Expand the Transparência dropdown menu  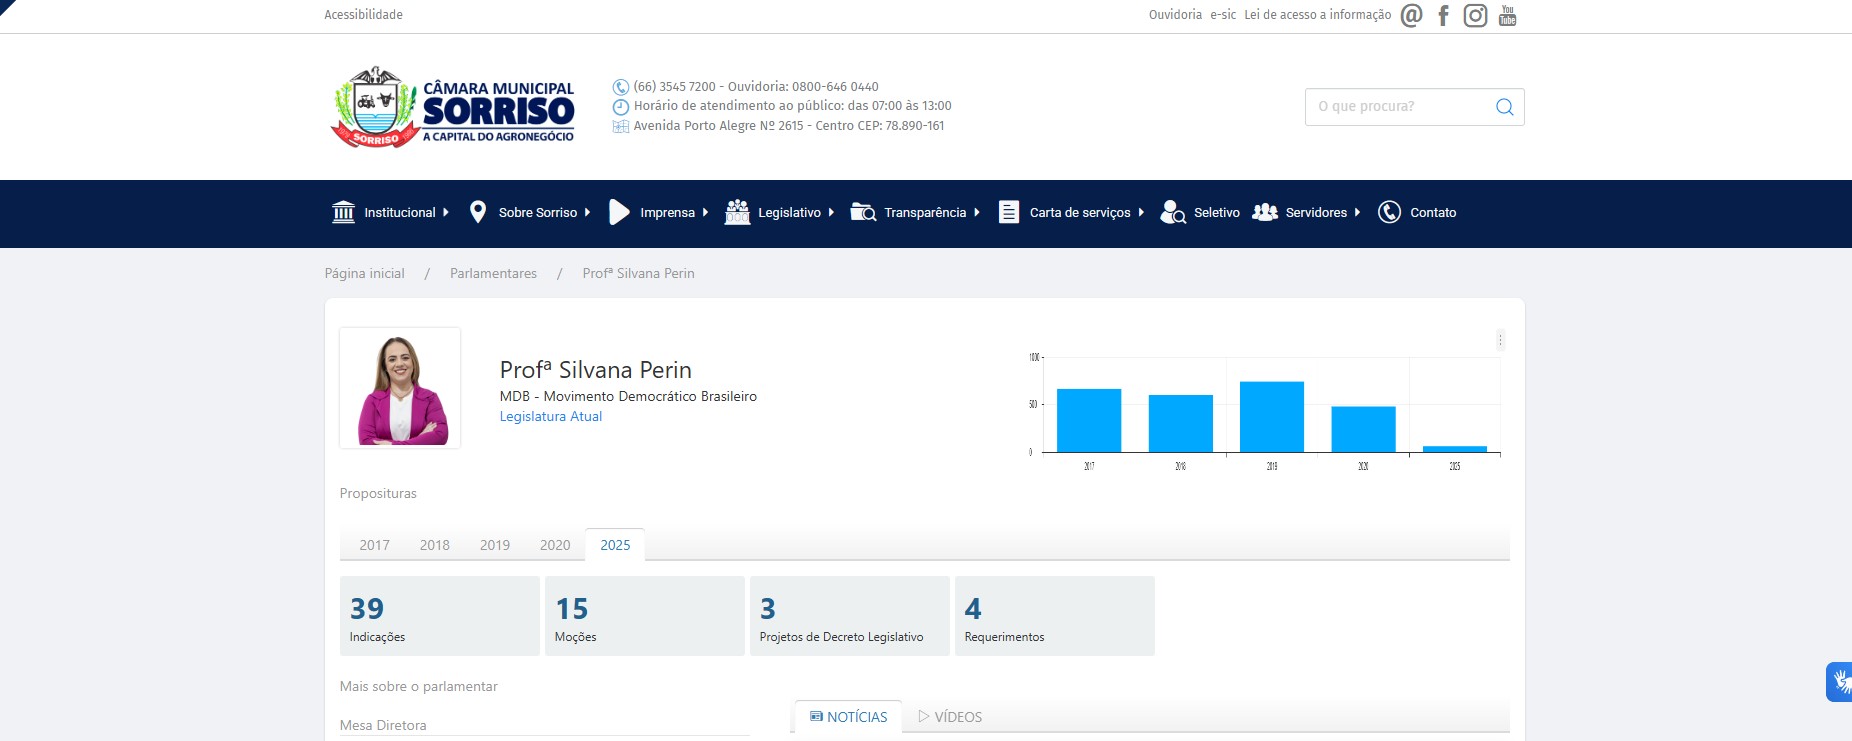click(915, 213)
